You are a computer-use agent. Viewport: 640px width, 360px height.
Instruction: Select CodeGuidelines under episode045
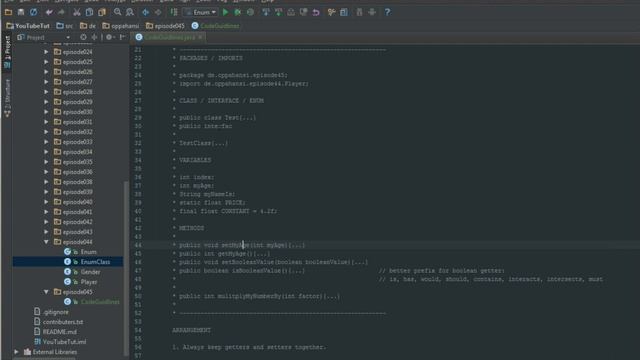click(92, 302)
